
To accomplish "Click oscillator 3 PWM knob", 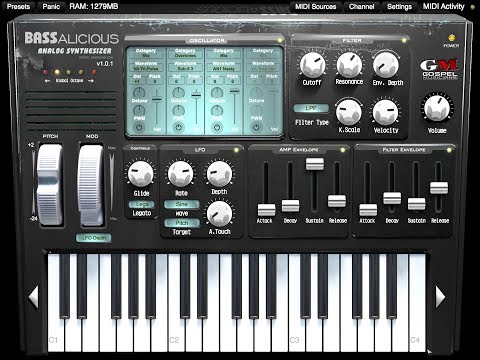I will pos(217,110).
